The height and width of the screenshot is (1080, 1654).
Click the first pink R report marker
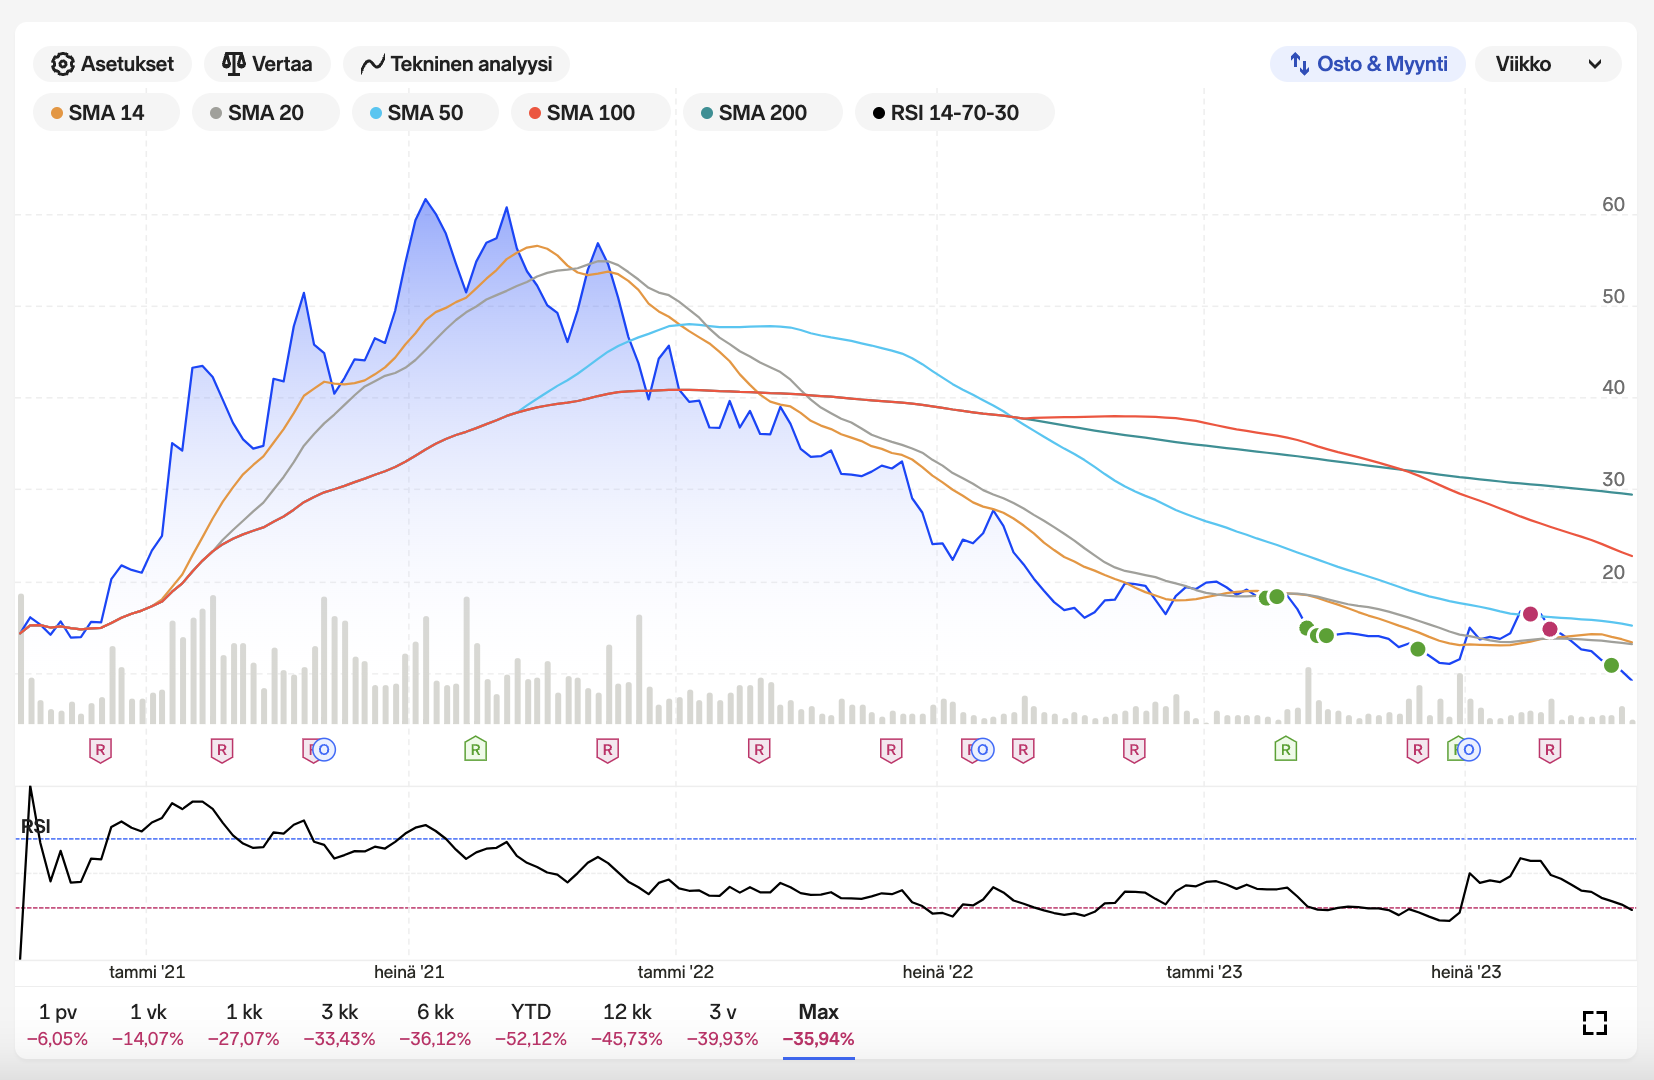100,750
